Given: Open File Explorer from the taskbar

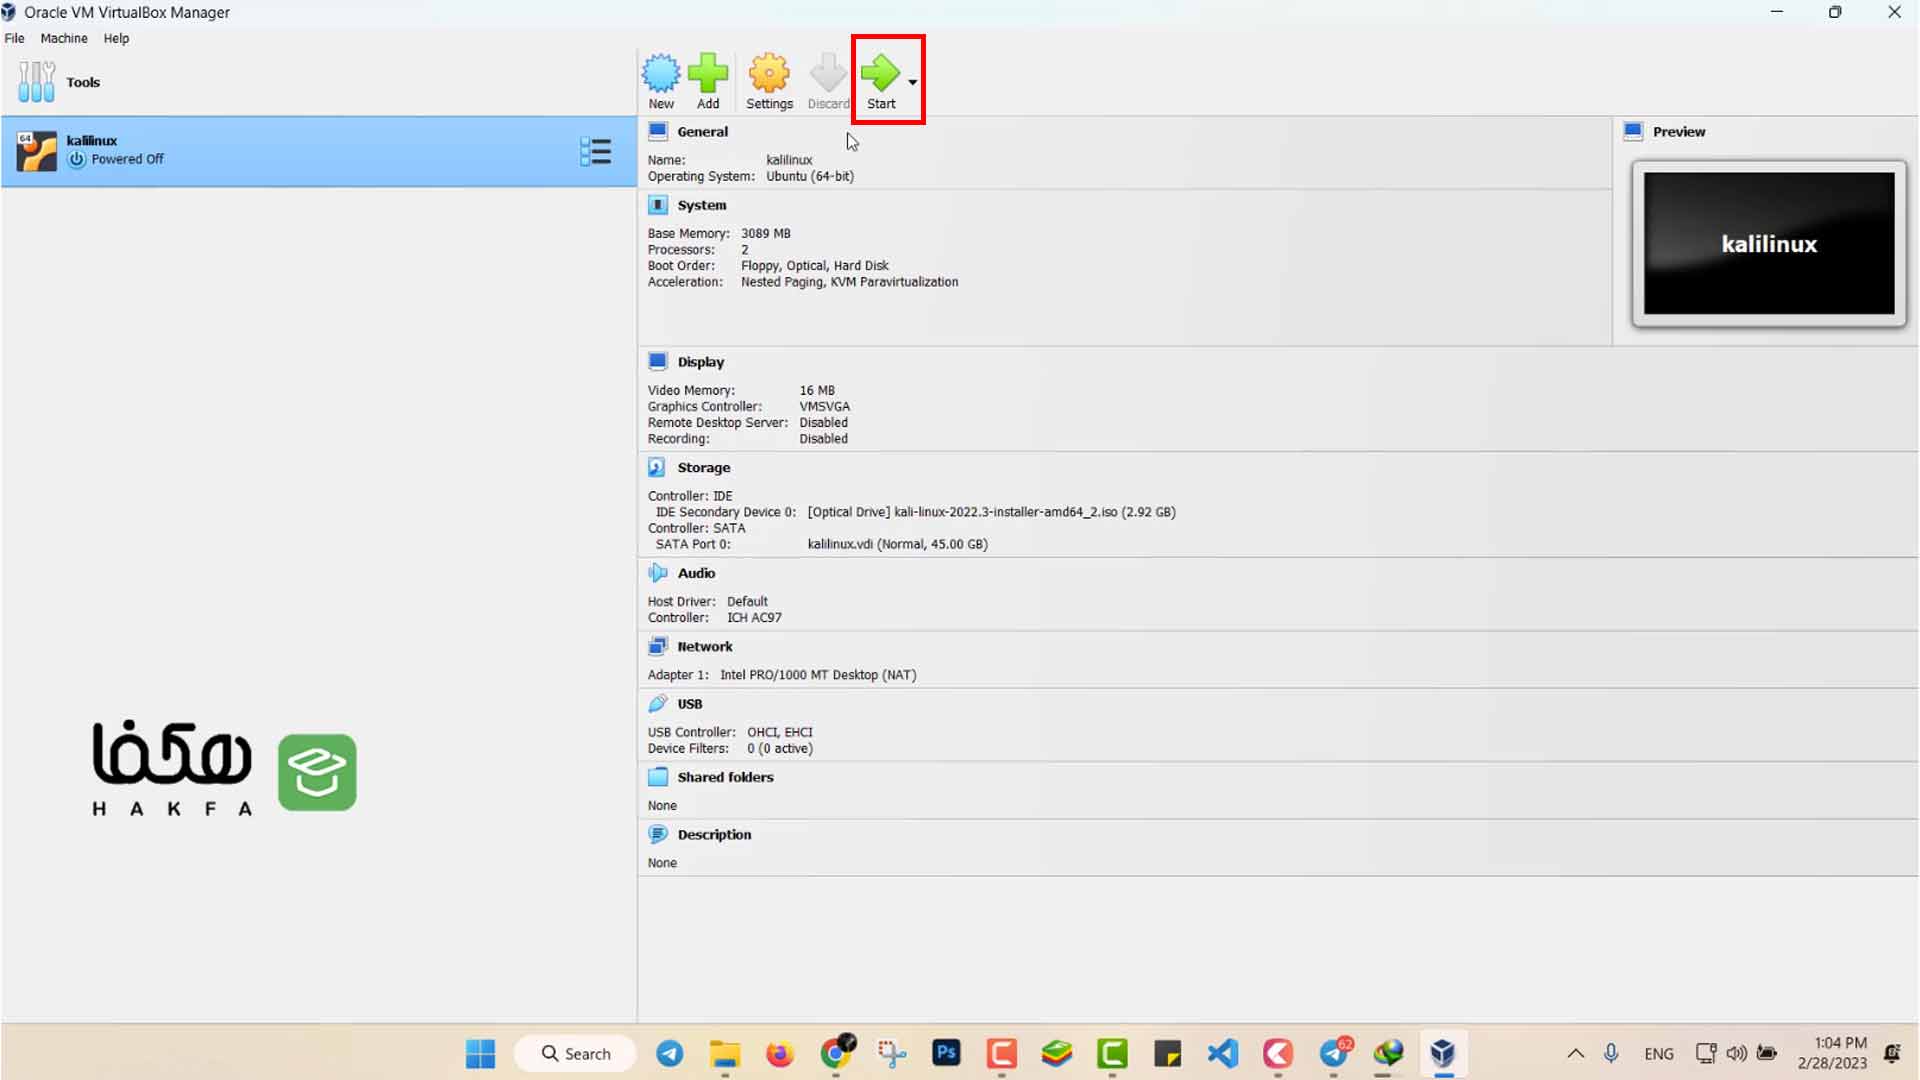Looking at the screenshot, I should pyautogui.click(x=724, y=1053).
